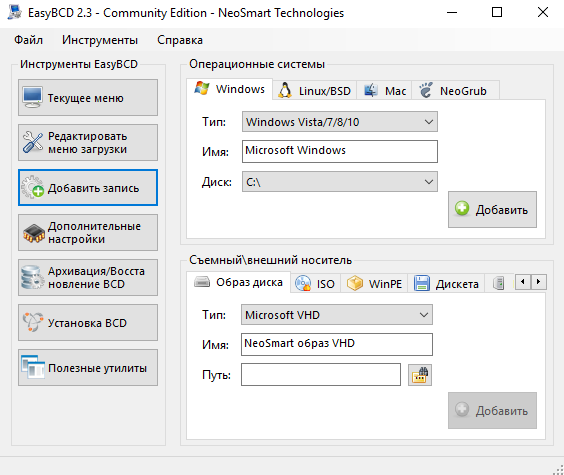The height and width of the screenshot is (475, 564).
Task: Click the Microsoft Windows name field
Action: point(340,151)
